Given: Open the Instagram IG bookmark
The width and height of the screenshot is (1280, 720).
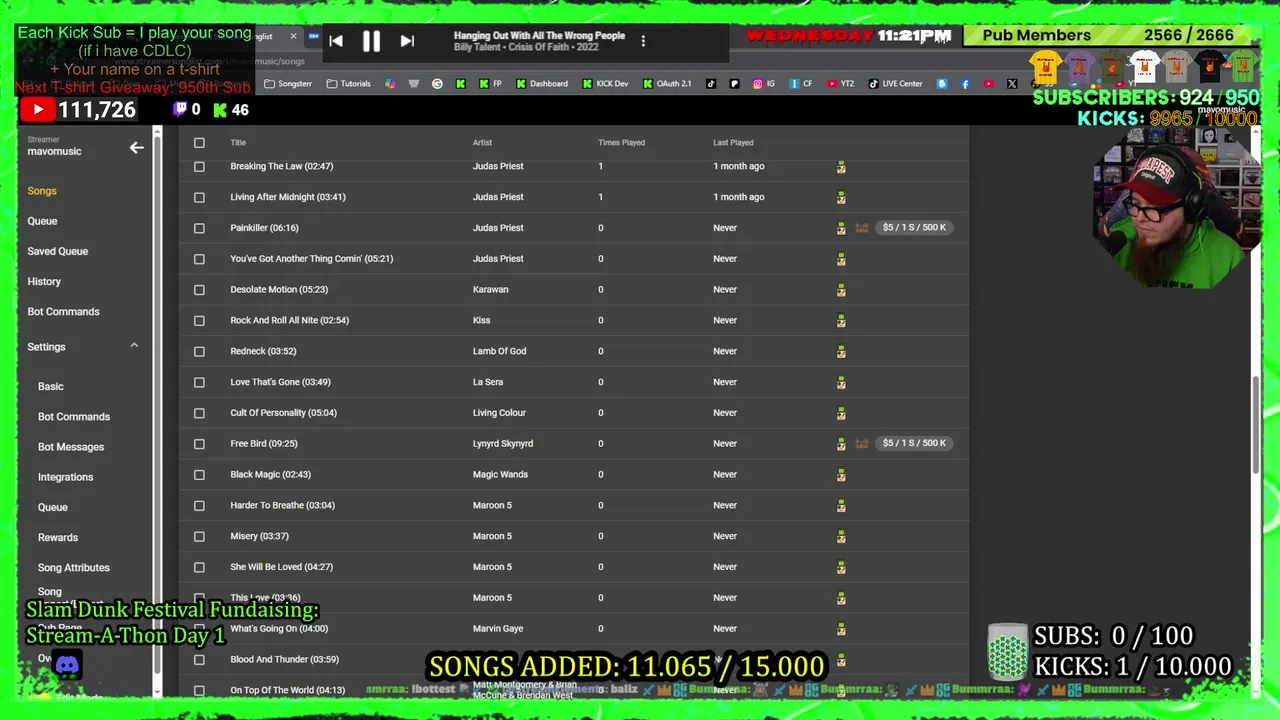Looking at the screenshot, I should point(764,84).
